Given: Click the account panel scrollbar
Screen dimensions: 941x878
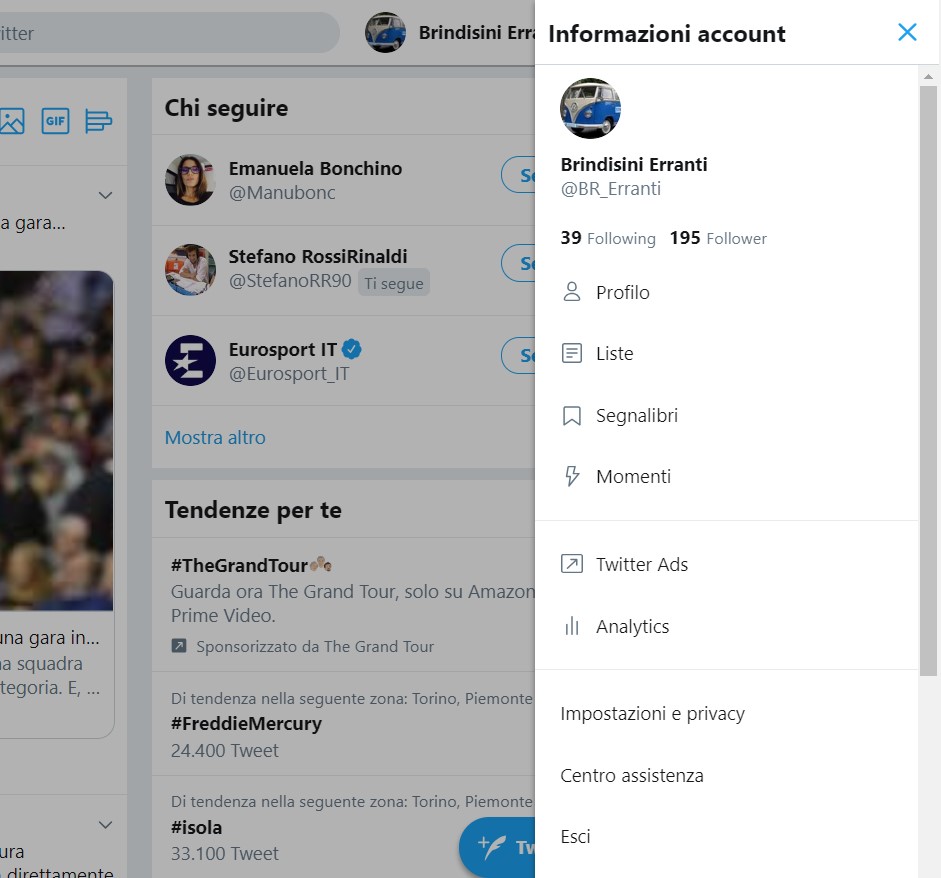Looking at the screenshot, I should [x=929, y=380].
